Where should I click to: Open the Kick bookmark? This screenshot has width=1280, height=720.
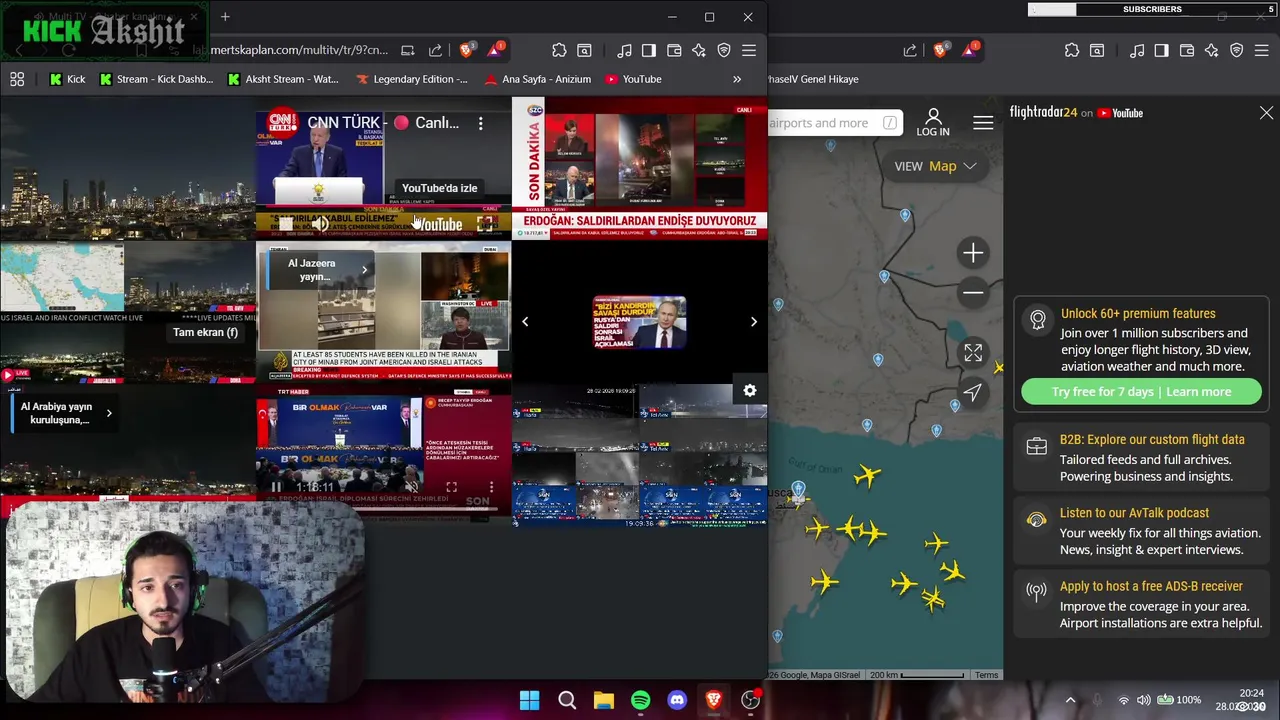(67, 79)
